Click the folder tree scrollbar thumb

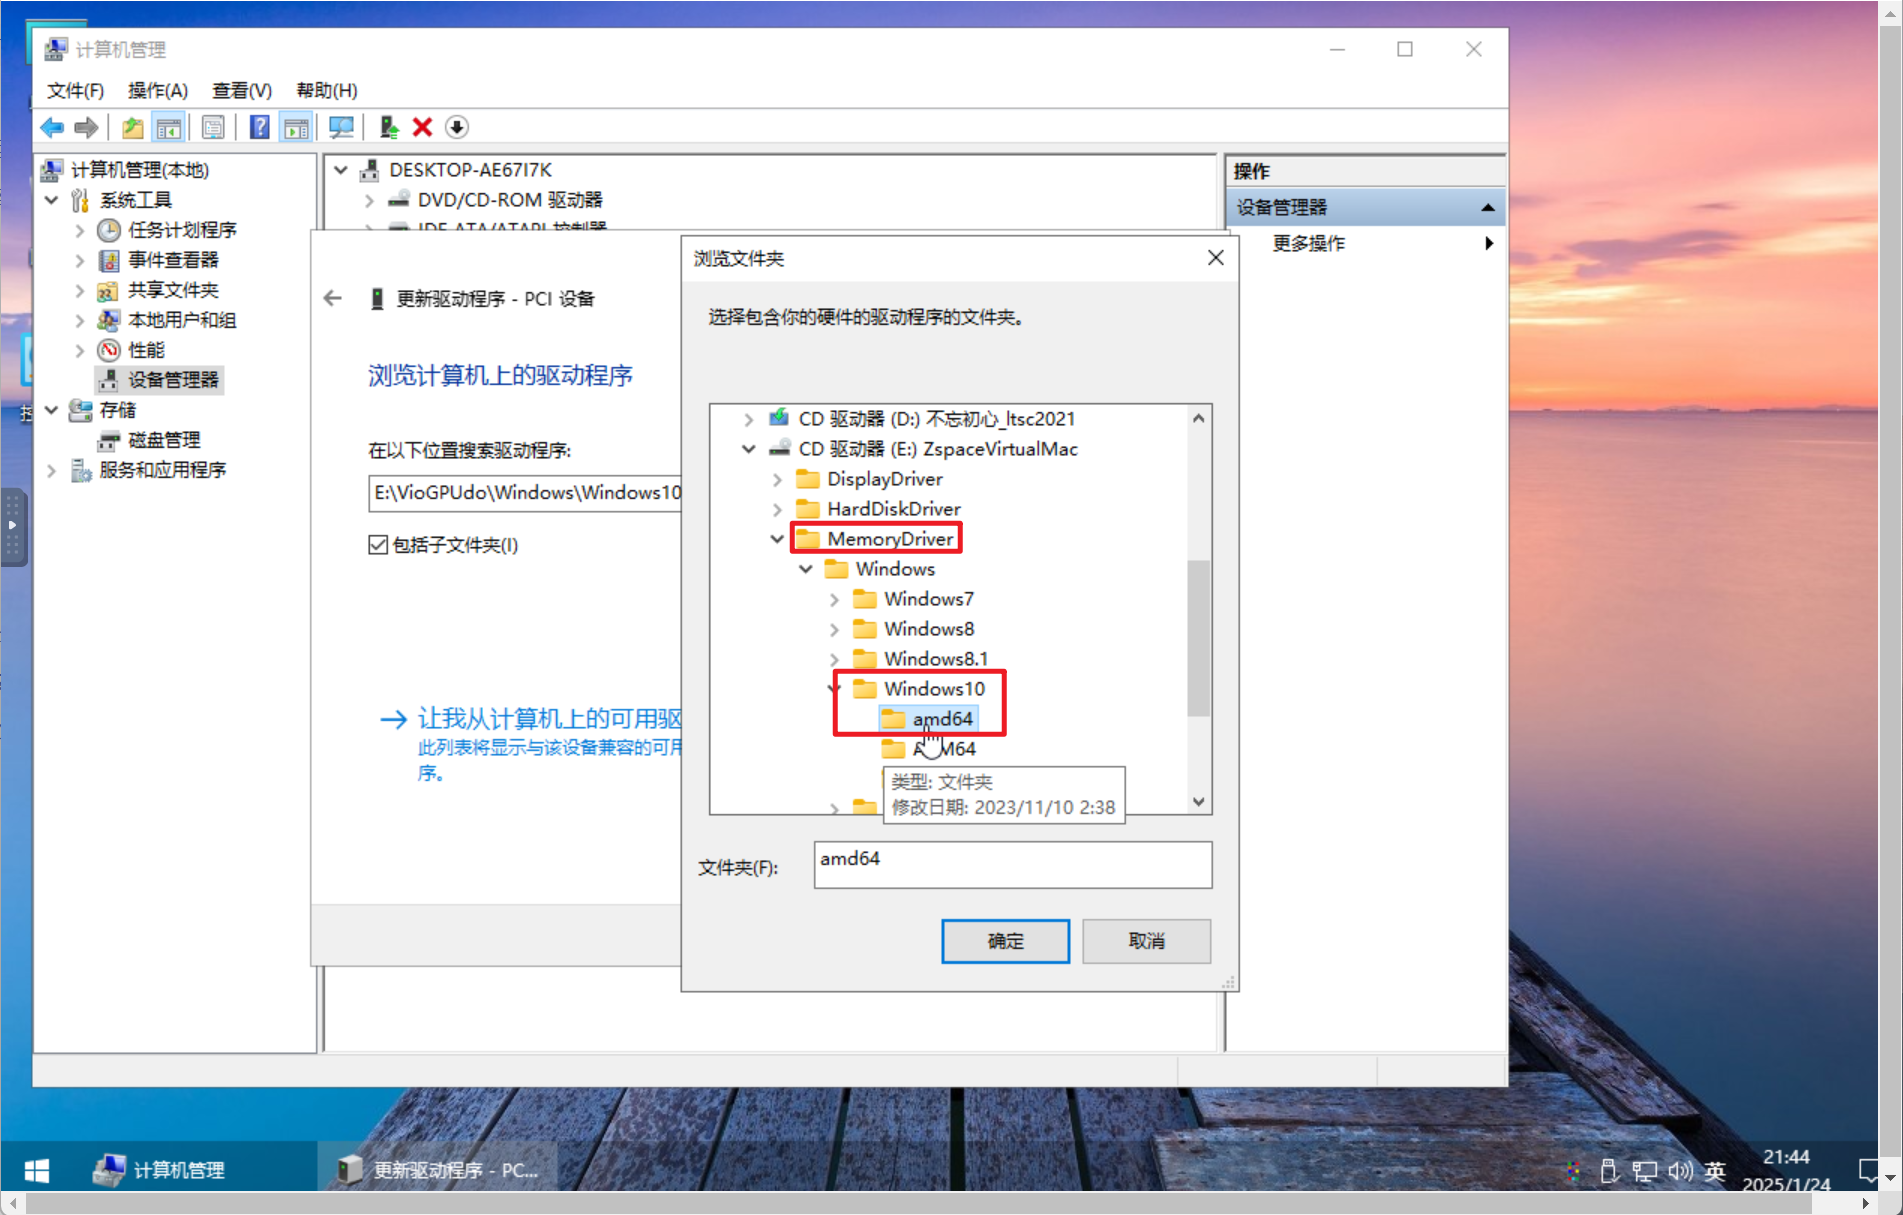coord(1199,638)
